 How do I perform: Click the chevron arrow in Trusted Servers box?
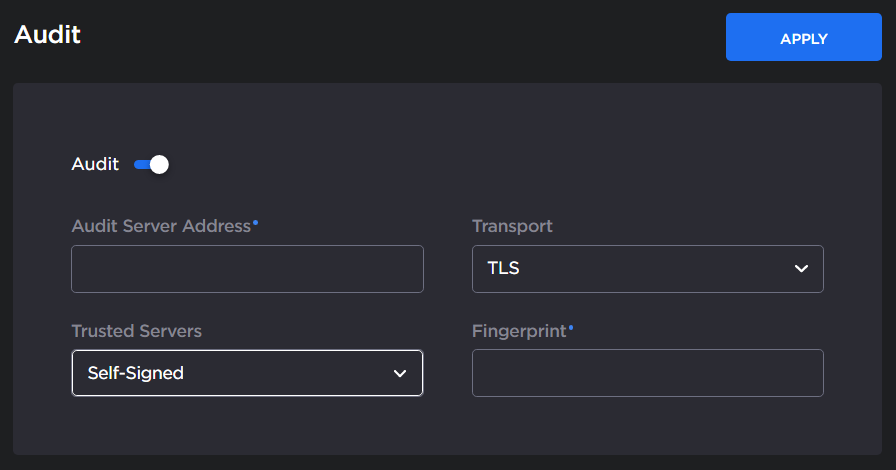tap(400, 373)
